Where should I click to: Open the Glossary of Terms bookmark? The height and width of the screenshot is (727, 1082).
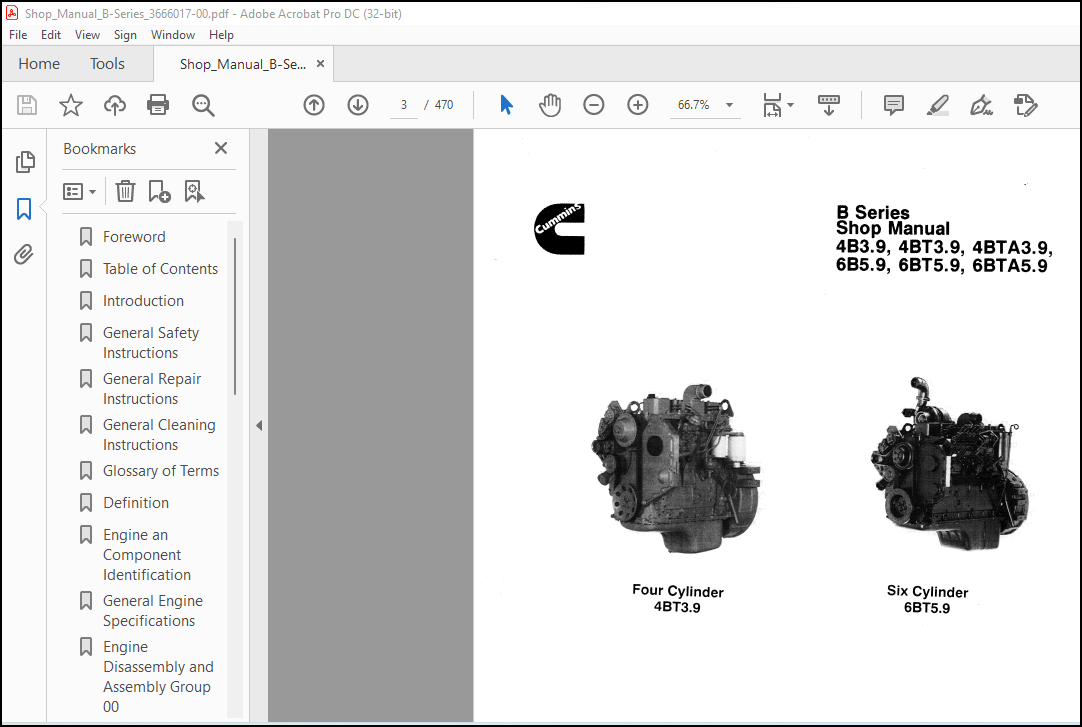(x=161, y=471)
